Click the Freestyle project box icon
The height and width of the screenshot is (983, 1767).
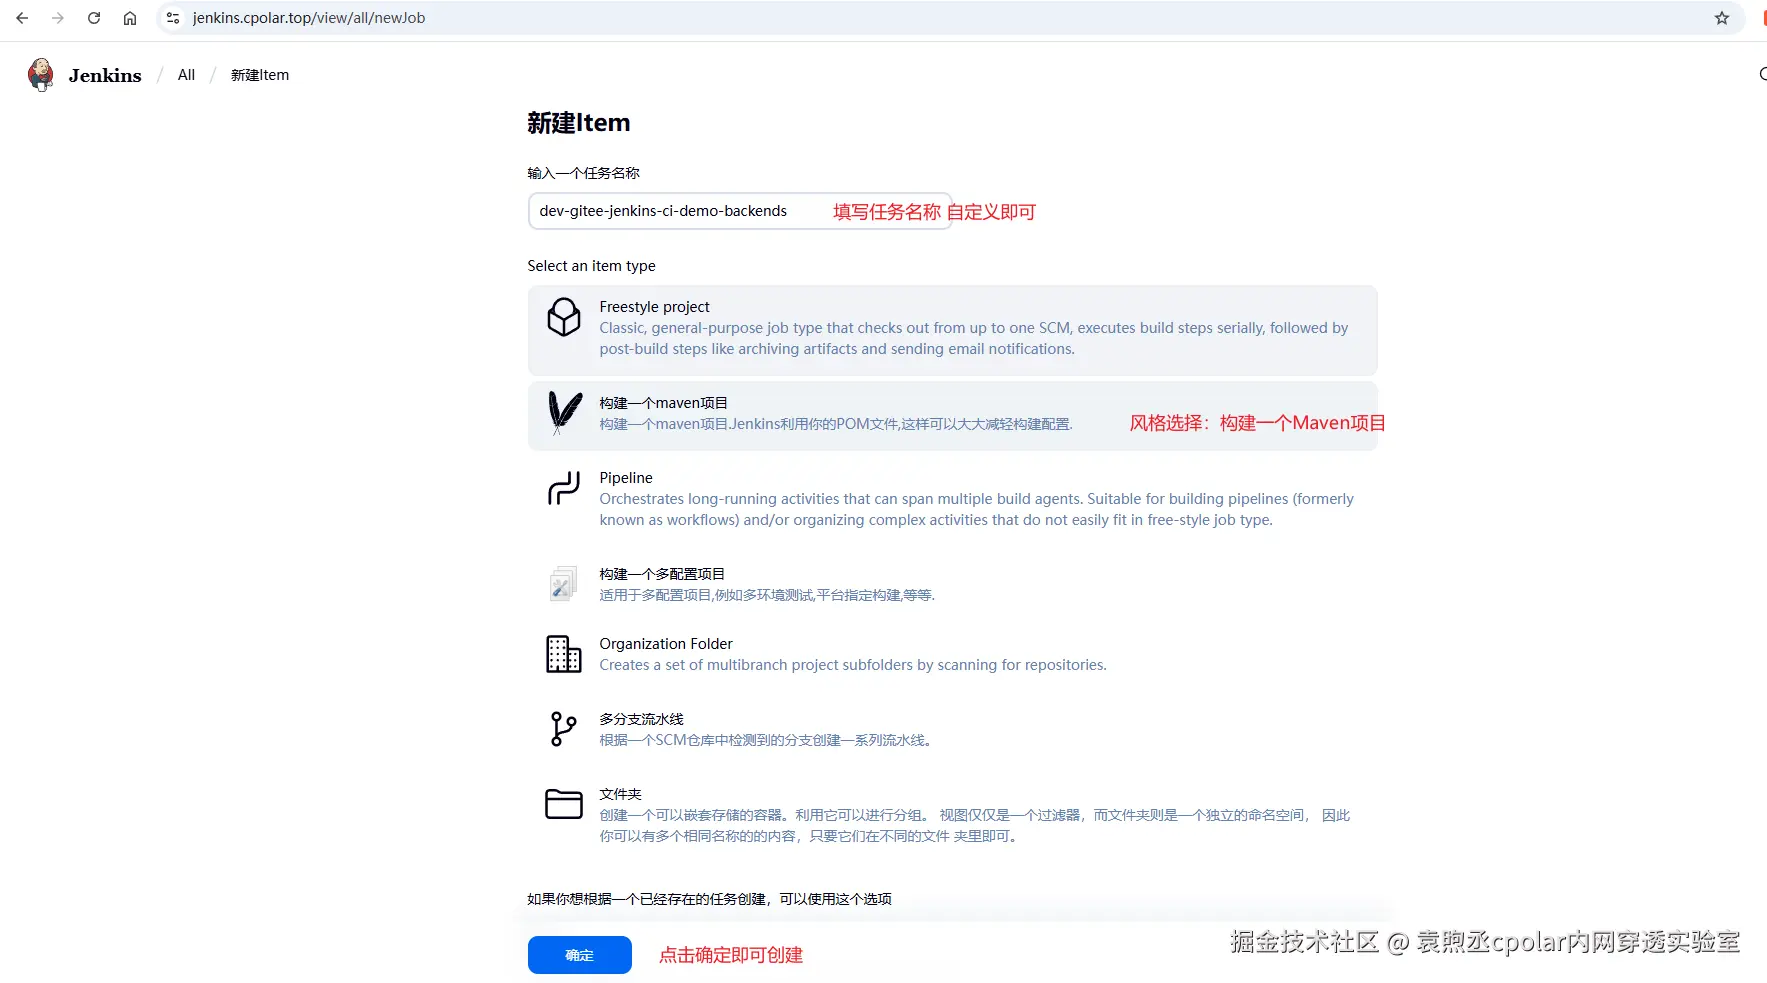coord(564,317)
